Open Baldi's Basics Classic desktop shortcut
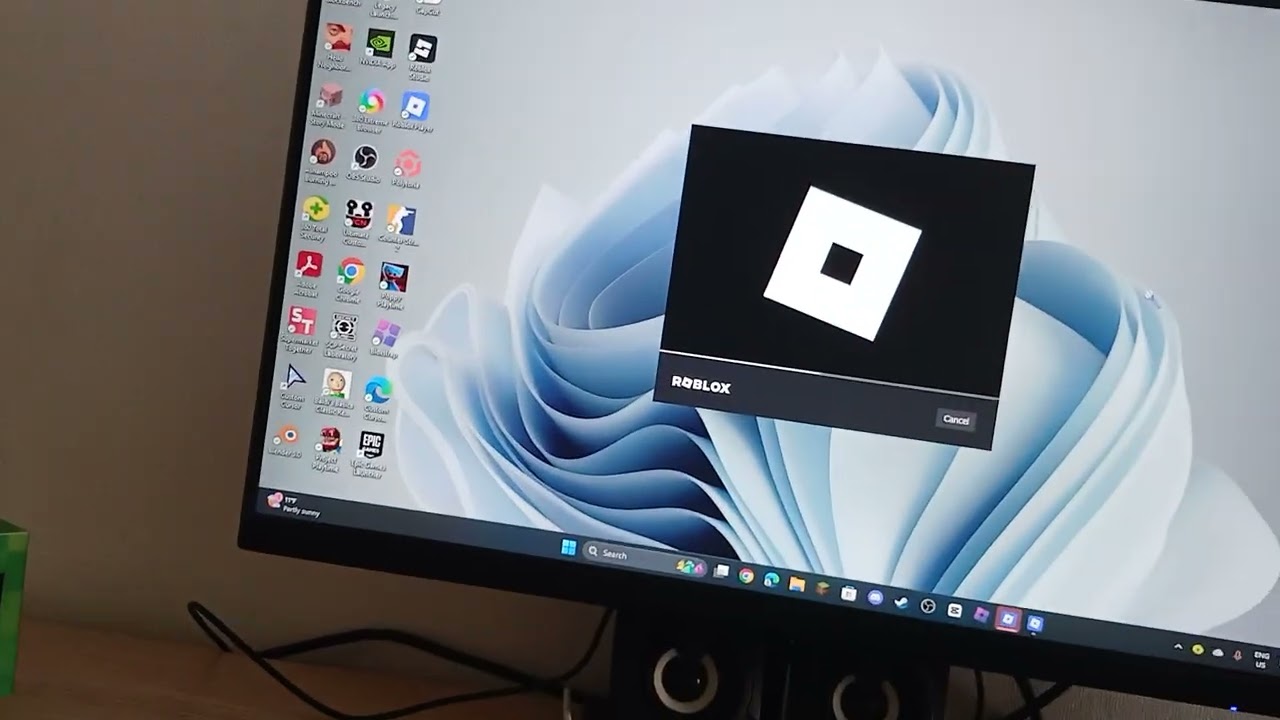The image size is (1280, 720). click(x=335, y=392)
